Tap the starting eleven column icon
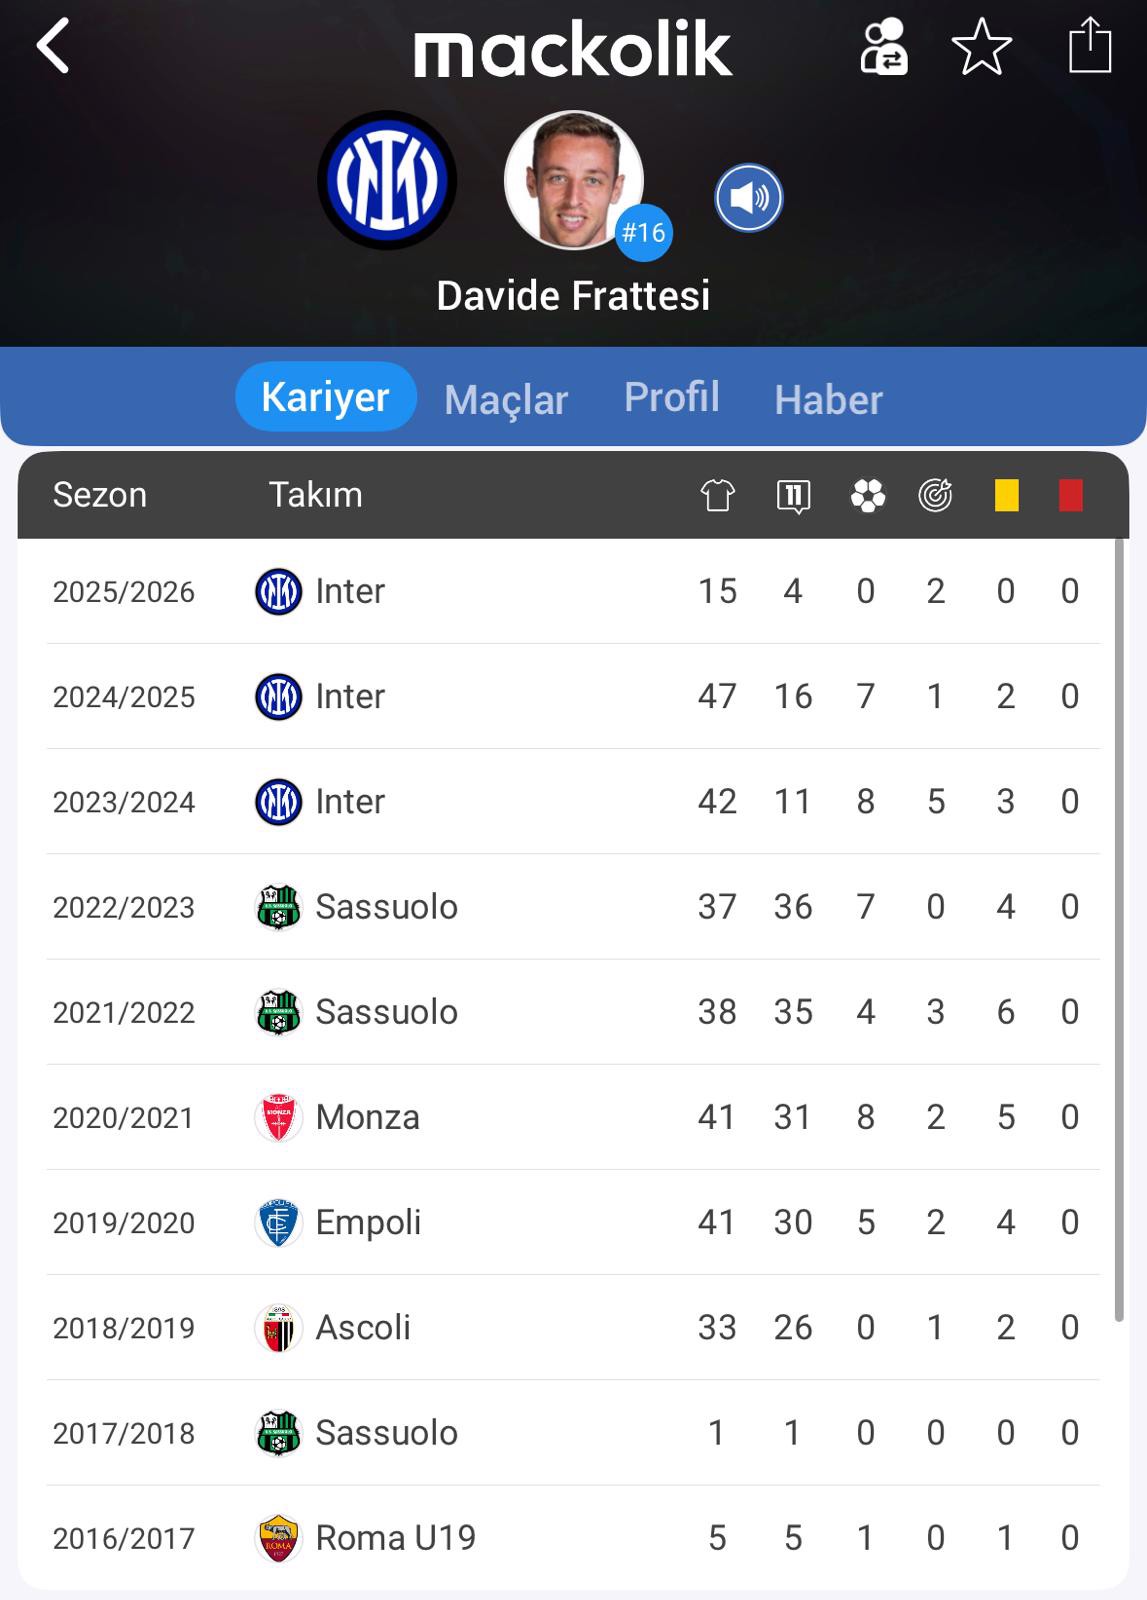The width and height of the screenshot is (1147, 1600). (x=793, y=495)
